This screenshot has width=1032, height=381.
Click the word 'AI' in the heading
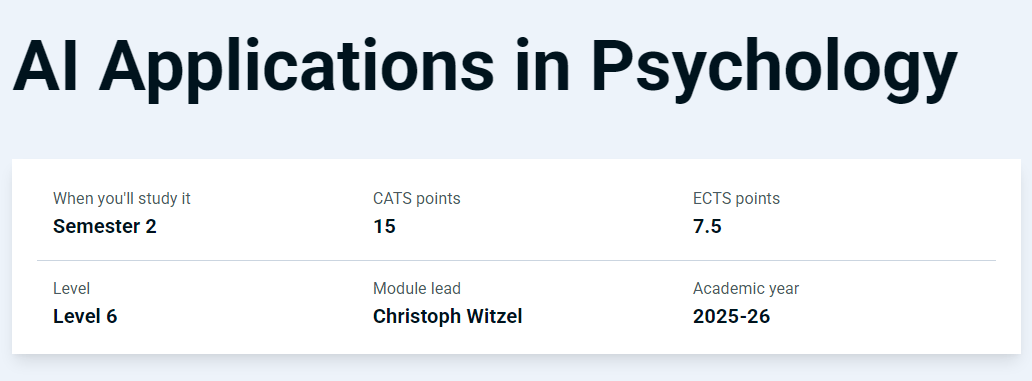[x=45, y=66]
